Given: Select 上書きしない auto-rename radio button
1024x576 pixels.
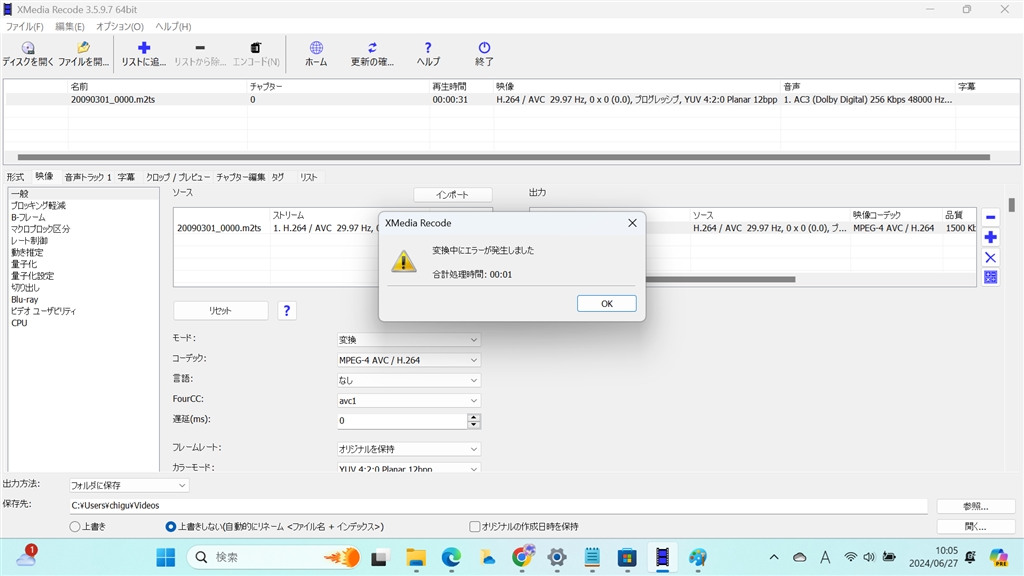Looking at the screenshot, I should (x=170, y=526).
